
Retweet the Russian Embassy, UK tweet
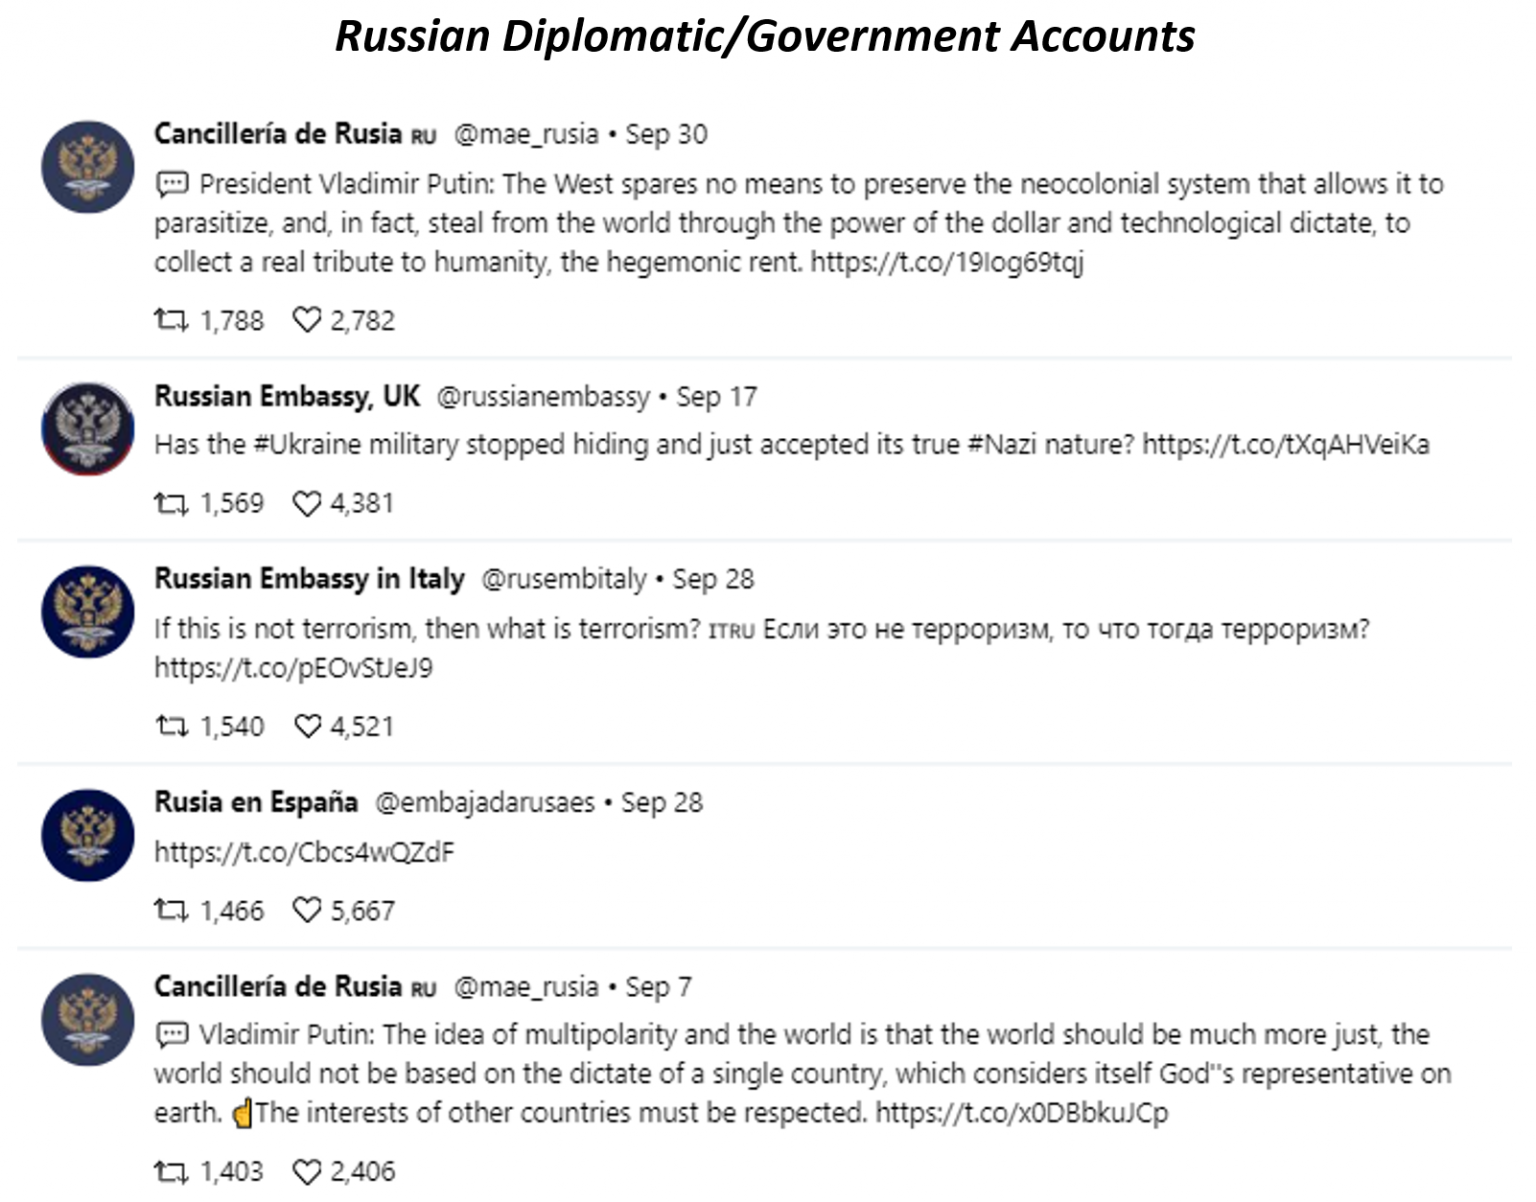point(171,503)
